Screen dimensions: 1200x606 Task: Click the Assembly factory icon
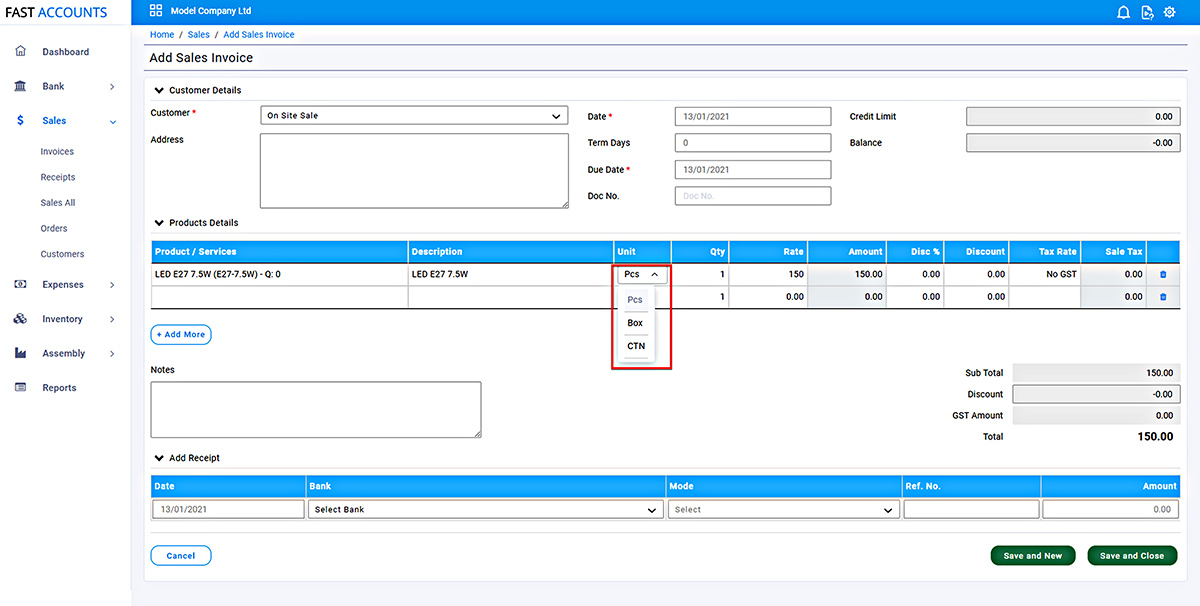point(21,353)
